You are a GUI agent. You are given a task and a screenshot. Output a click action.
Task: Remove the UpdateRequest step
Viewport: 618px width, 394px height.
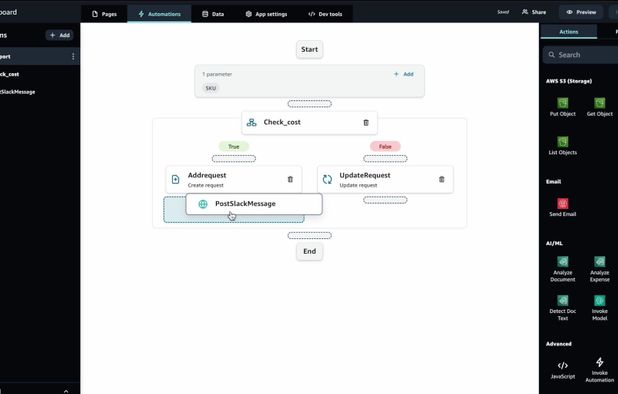click(441, 179)
